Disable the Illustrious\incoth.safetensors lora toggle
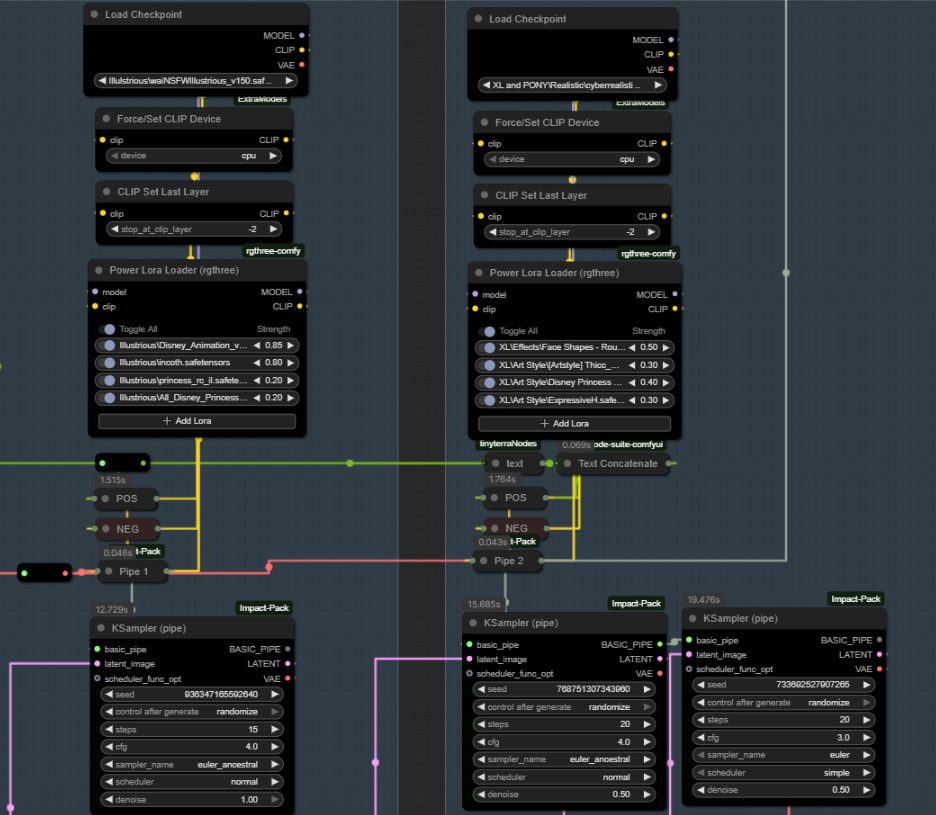Image resolution: width=936 pixels, height=815 pixels. (108, 363)
